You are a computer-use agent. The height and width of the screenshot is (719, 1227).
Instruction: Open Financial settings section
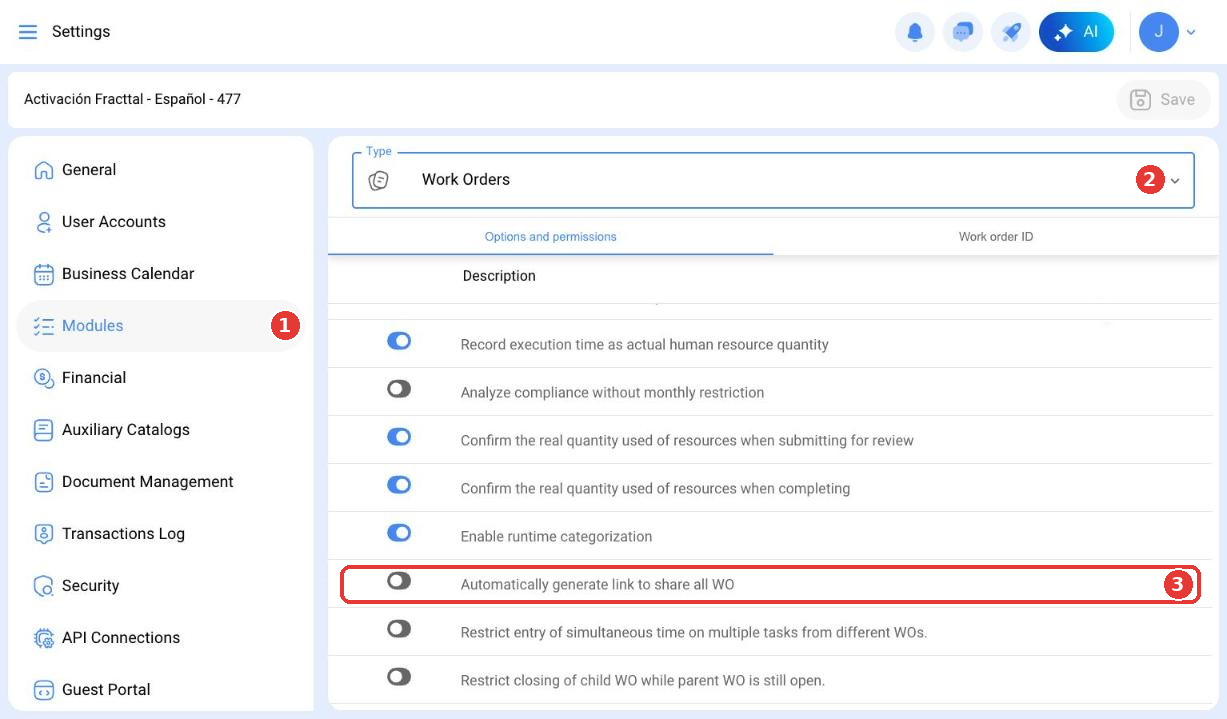coord(160,378)
